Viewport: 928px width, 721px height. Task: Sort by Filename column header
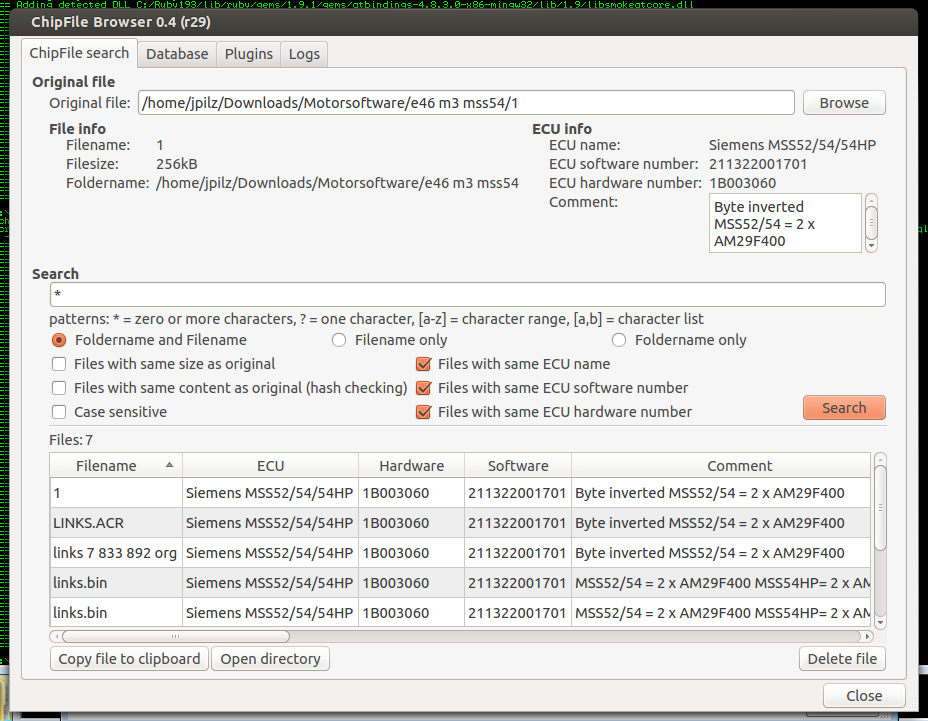click(x=116, y=466)
